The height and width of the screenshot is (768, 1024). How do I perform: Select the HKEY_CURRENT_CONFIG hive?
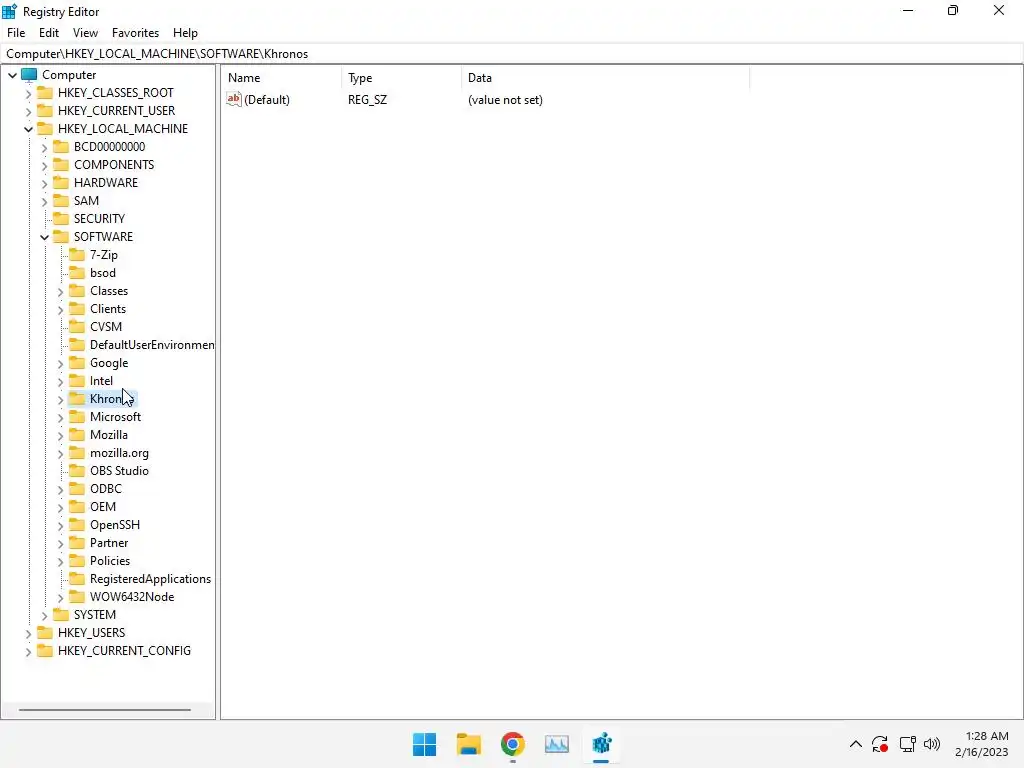[x=124, y=650]
